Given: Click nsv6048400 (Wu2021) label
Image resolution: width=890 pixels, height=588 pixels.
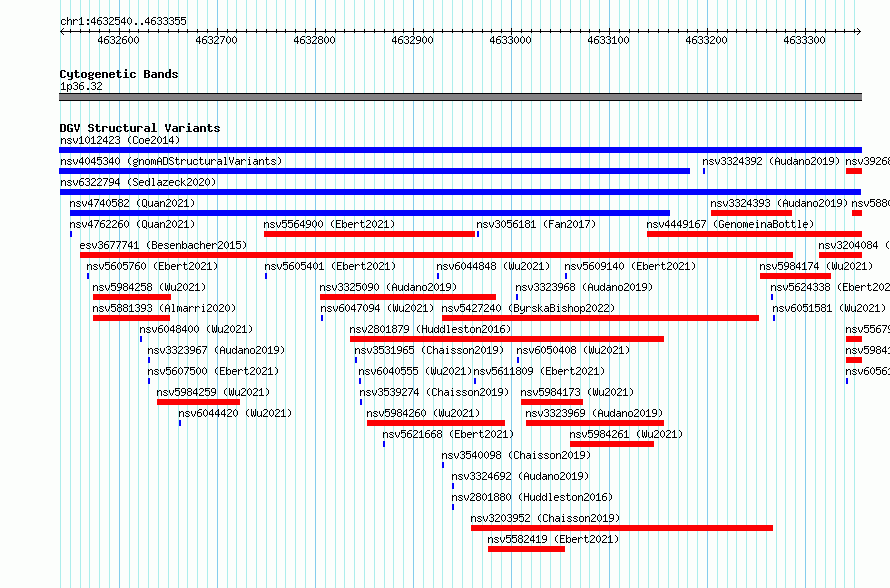Looking at the screenshot, I should (x=196, y=329).
